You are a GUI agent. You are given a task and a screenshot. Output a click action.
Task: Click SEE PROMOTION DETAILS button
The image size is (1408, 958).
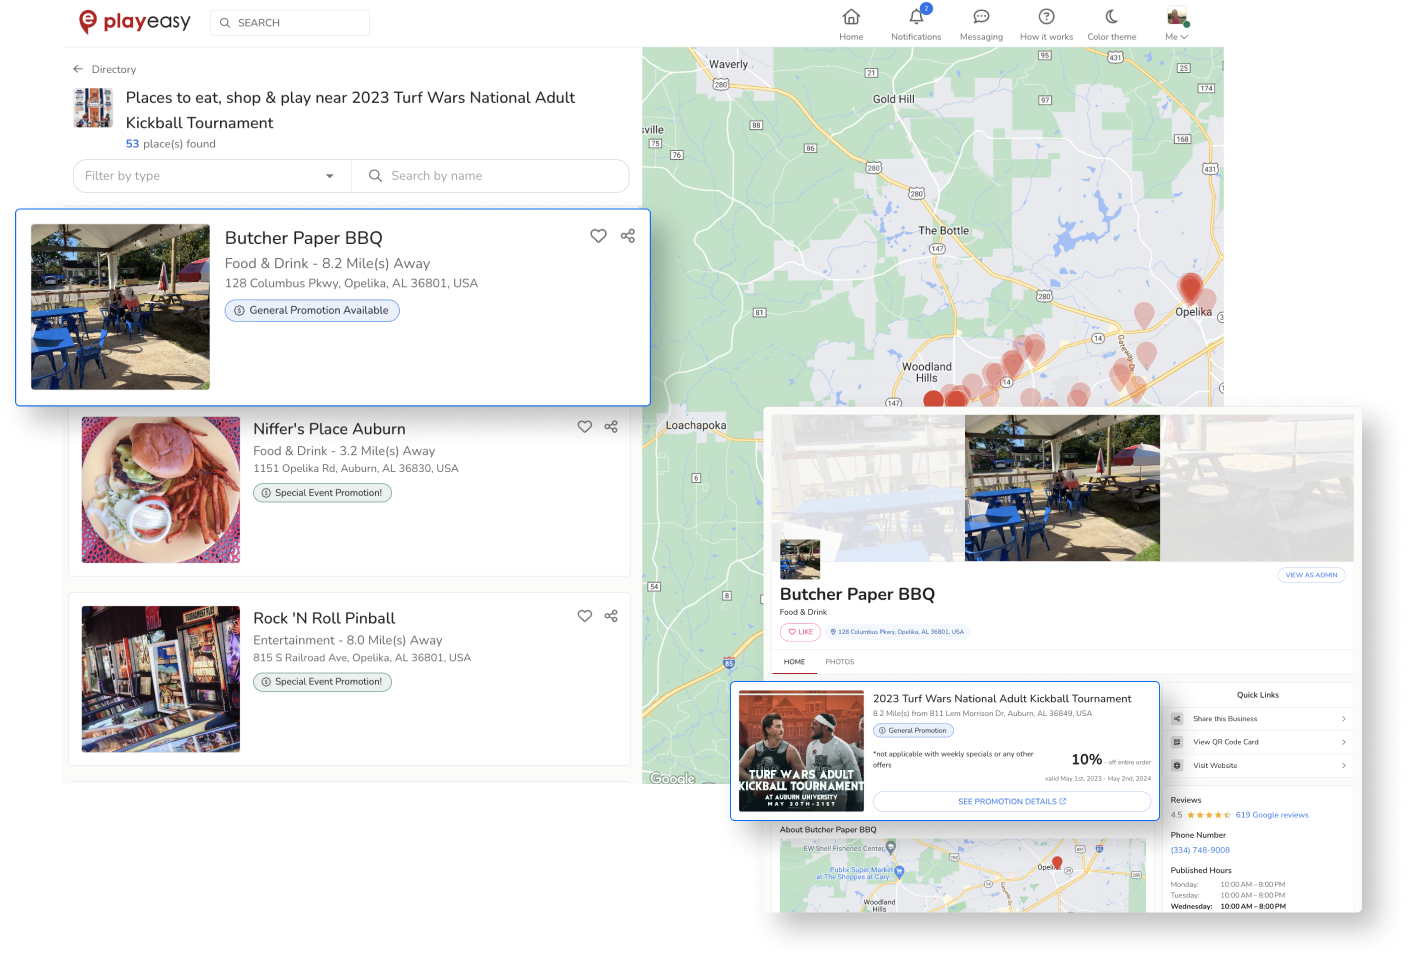(x=1012, y=801)
